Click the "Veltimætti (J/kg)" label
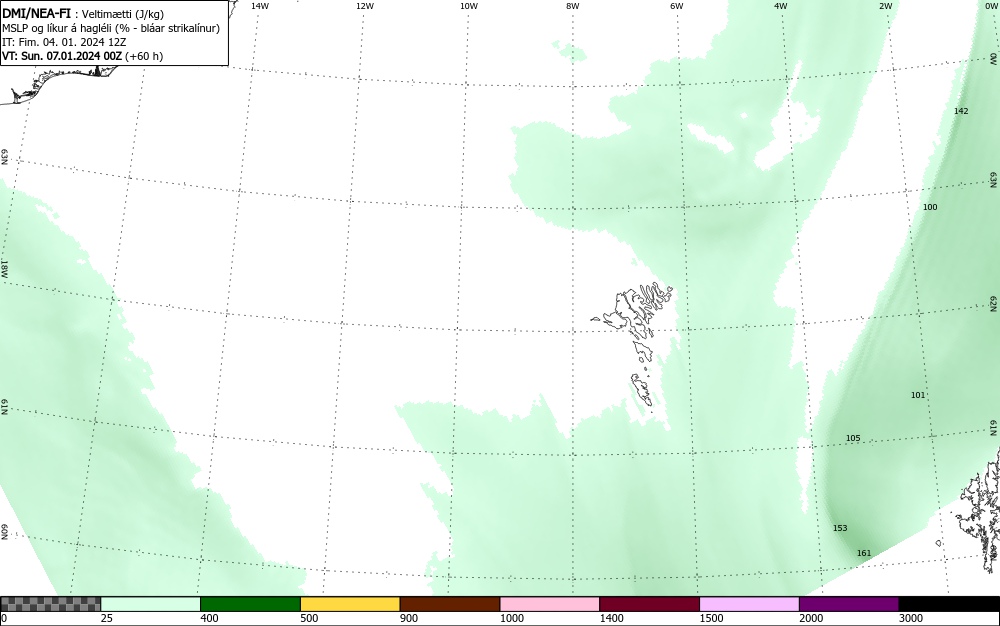1000x626 pixels. (122, 14)
